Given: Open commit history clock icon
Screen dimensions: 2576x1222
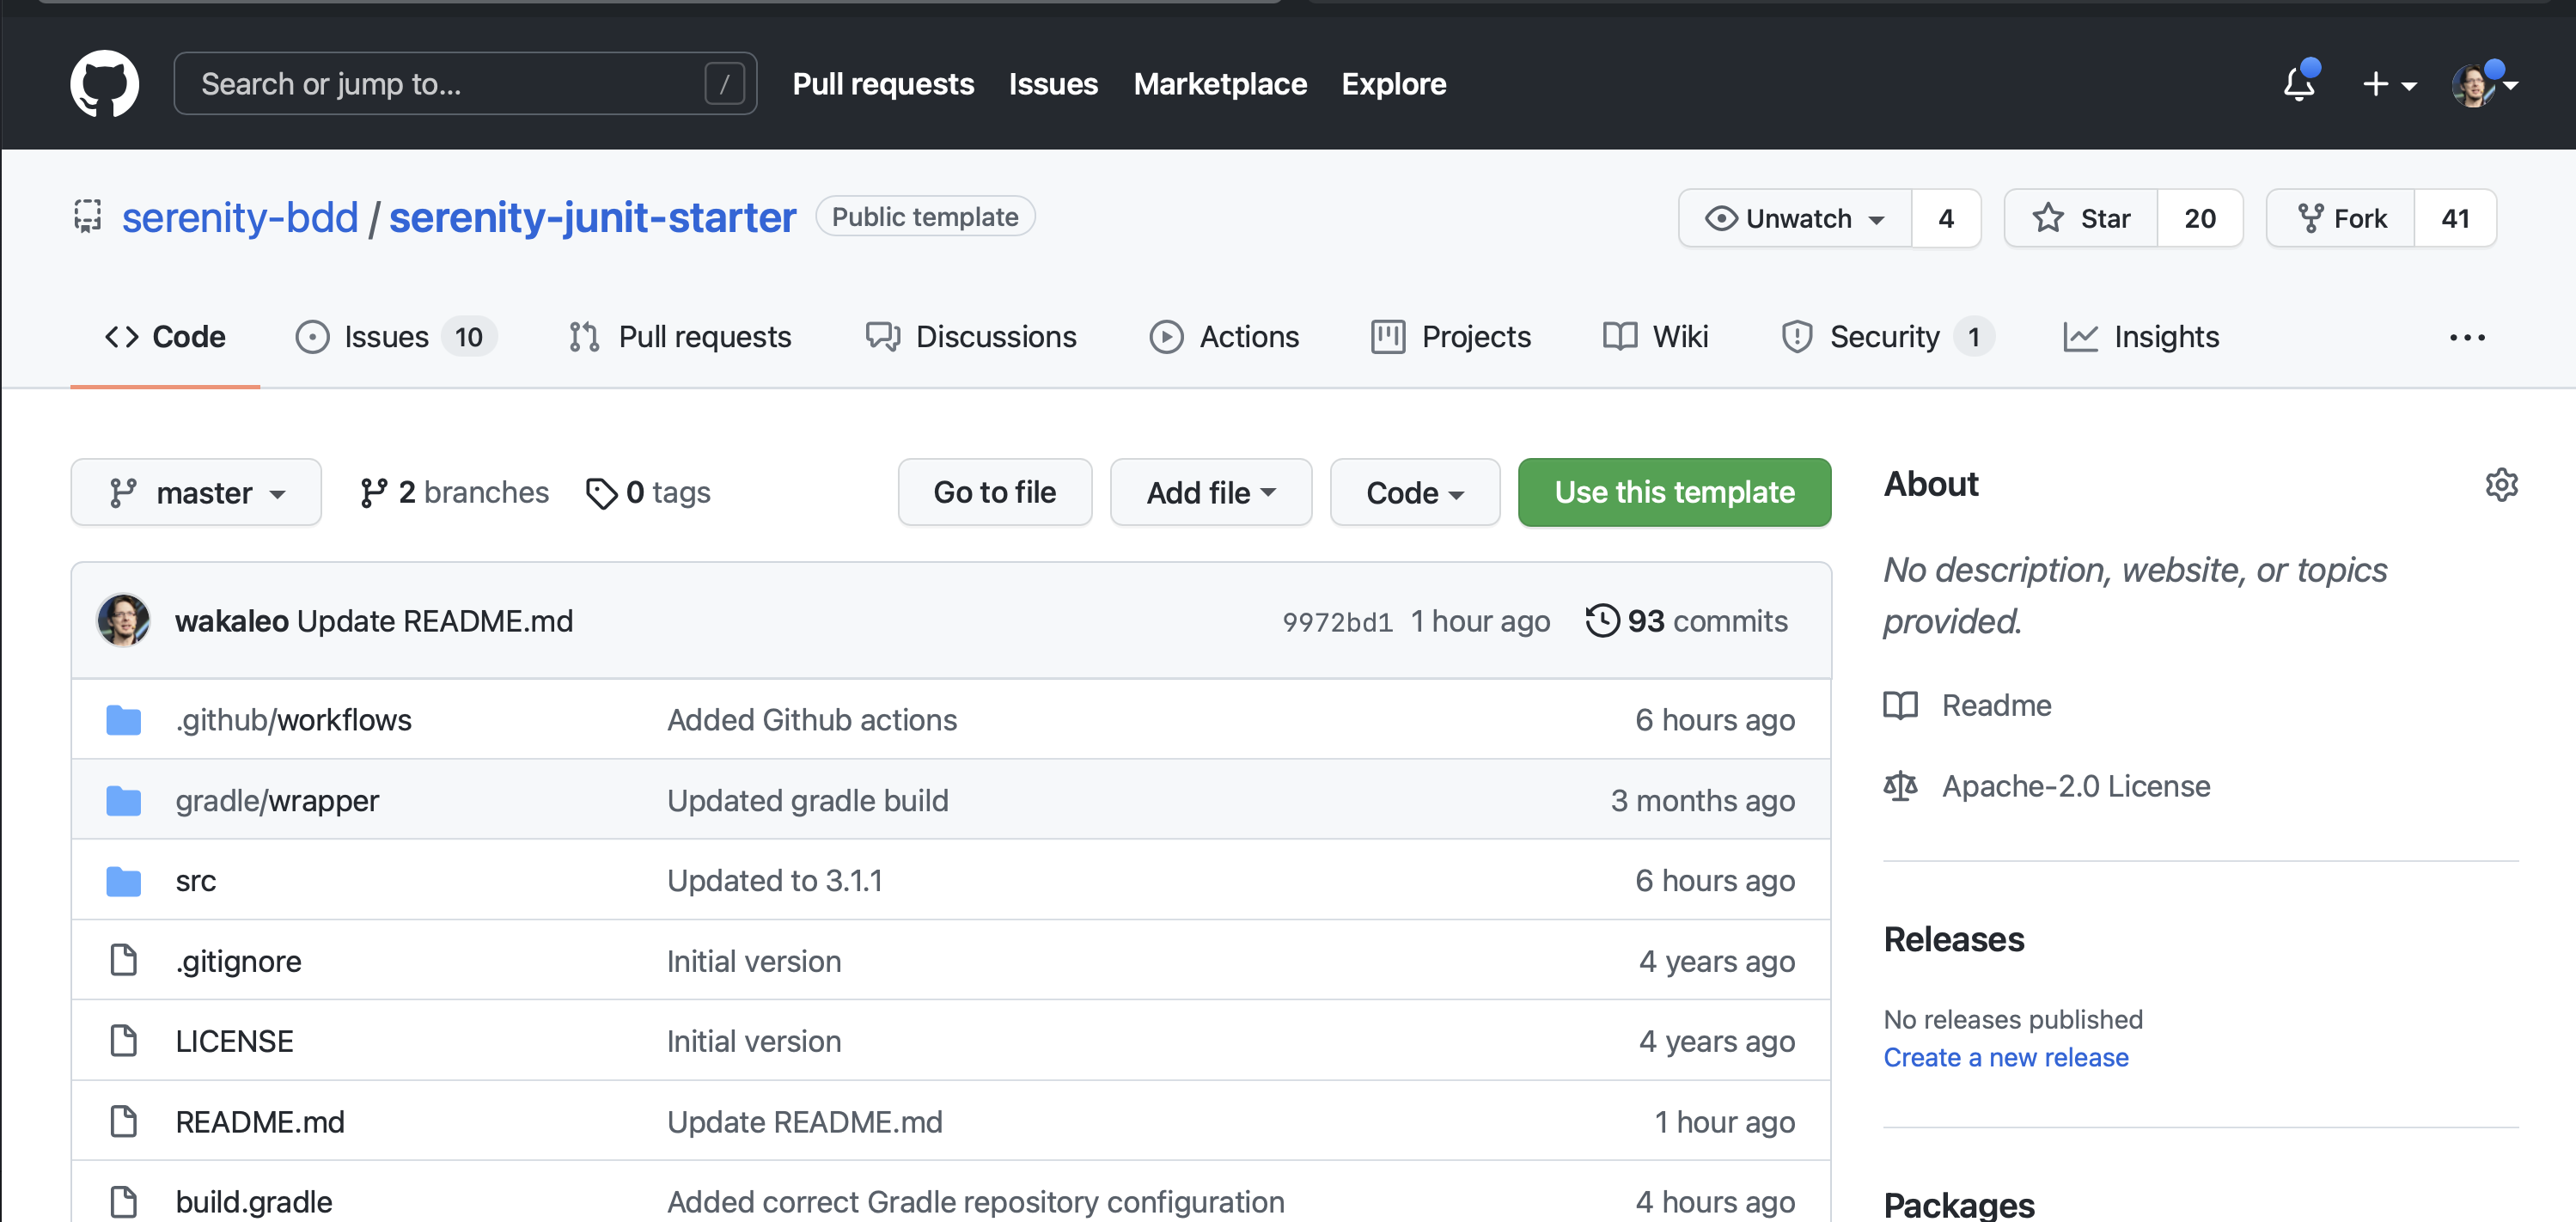Looking at the screenshot, I should pyautogui.click(x=1601, y=620).
